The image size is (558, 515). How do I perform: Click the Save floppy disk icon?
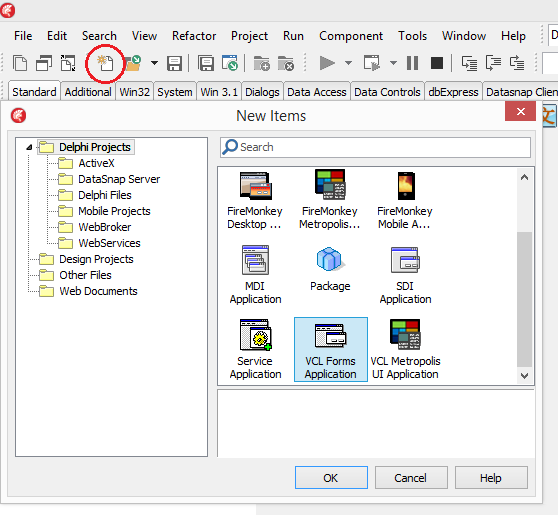(x=174, y=63)
